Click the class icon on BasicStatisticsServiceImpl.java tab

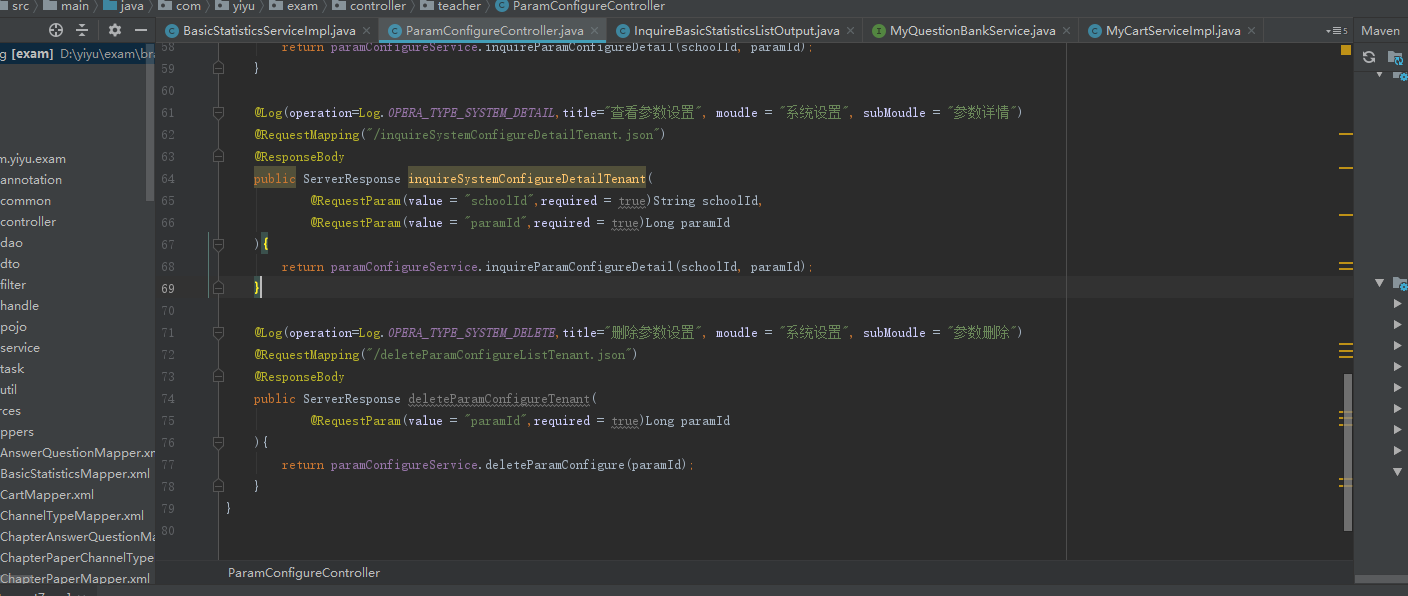coord(172,31)
